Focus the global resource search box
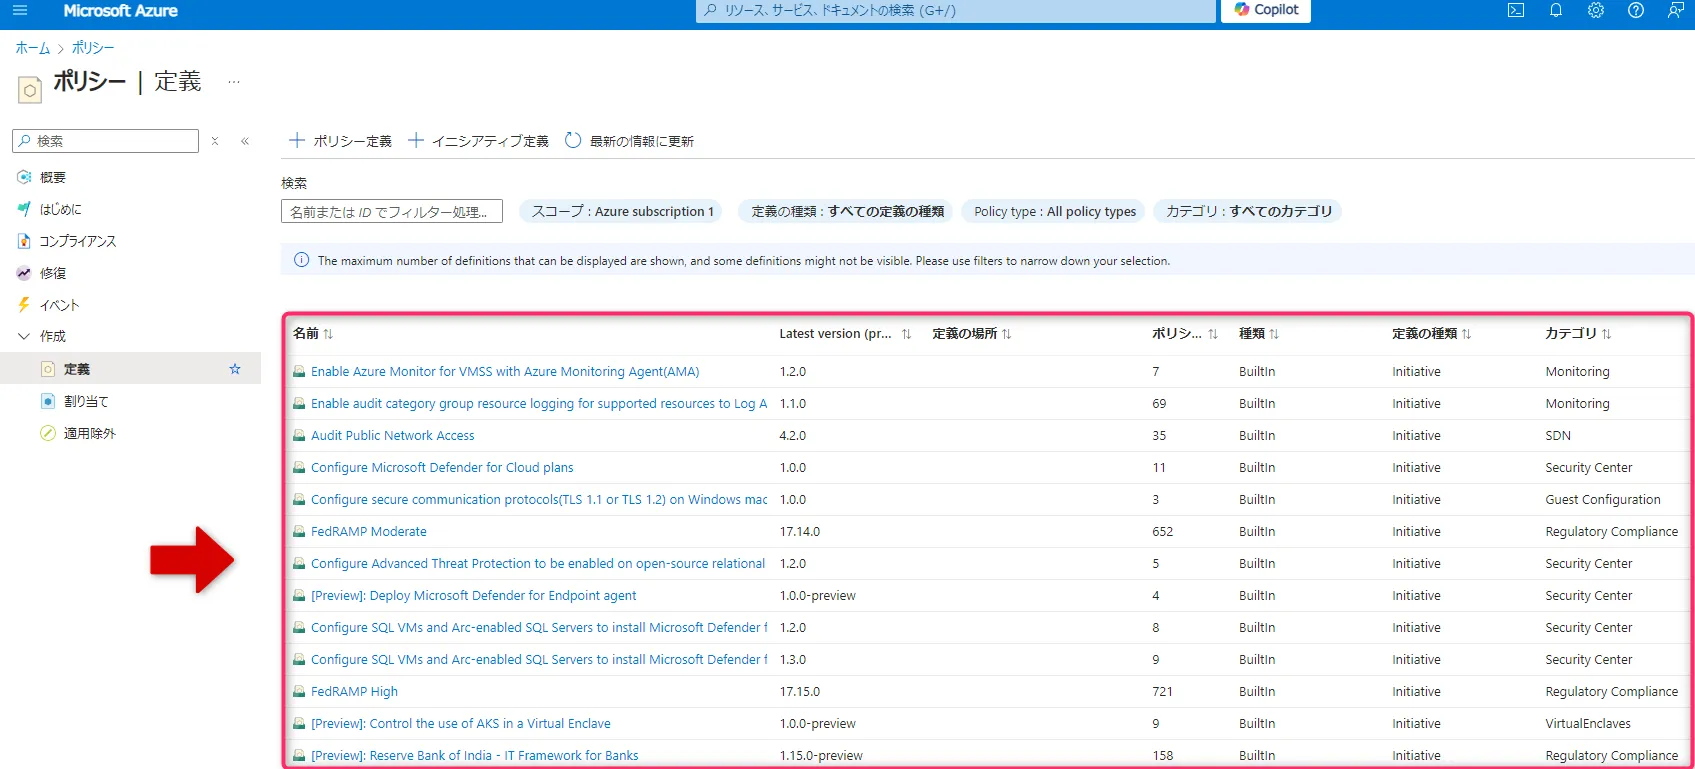This screenshot has height=769, width=1695. 956,10
